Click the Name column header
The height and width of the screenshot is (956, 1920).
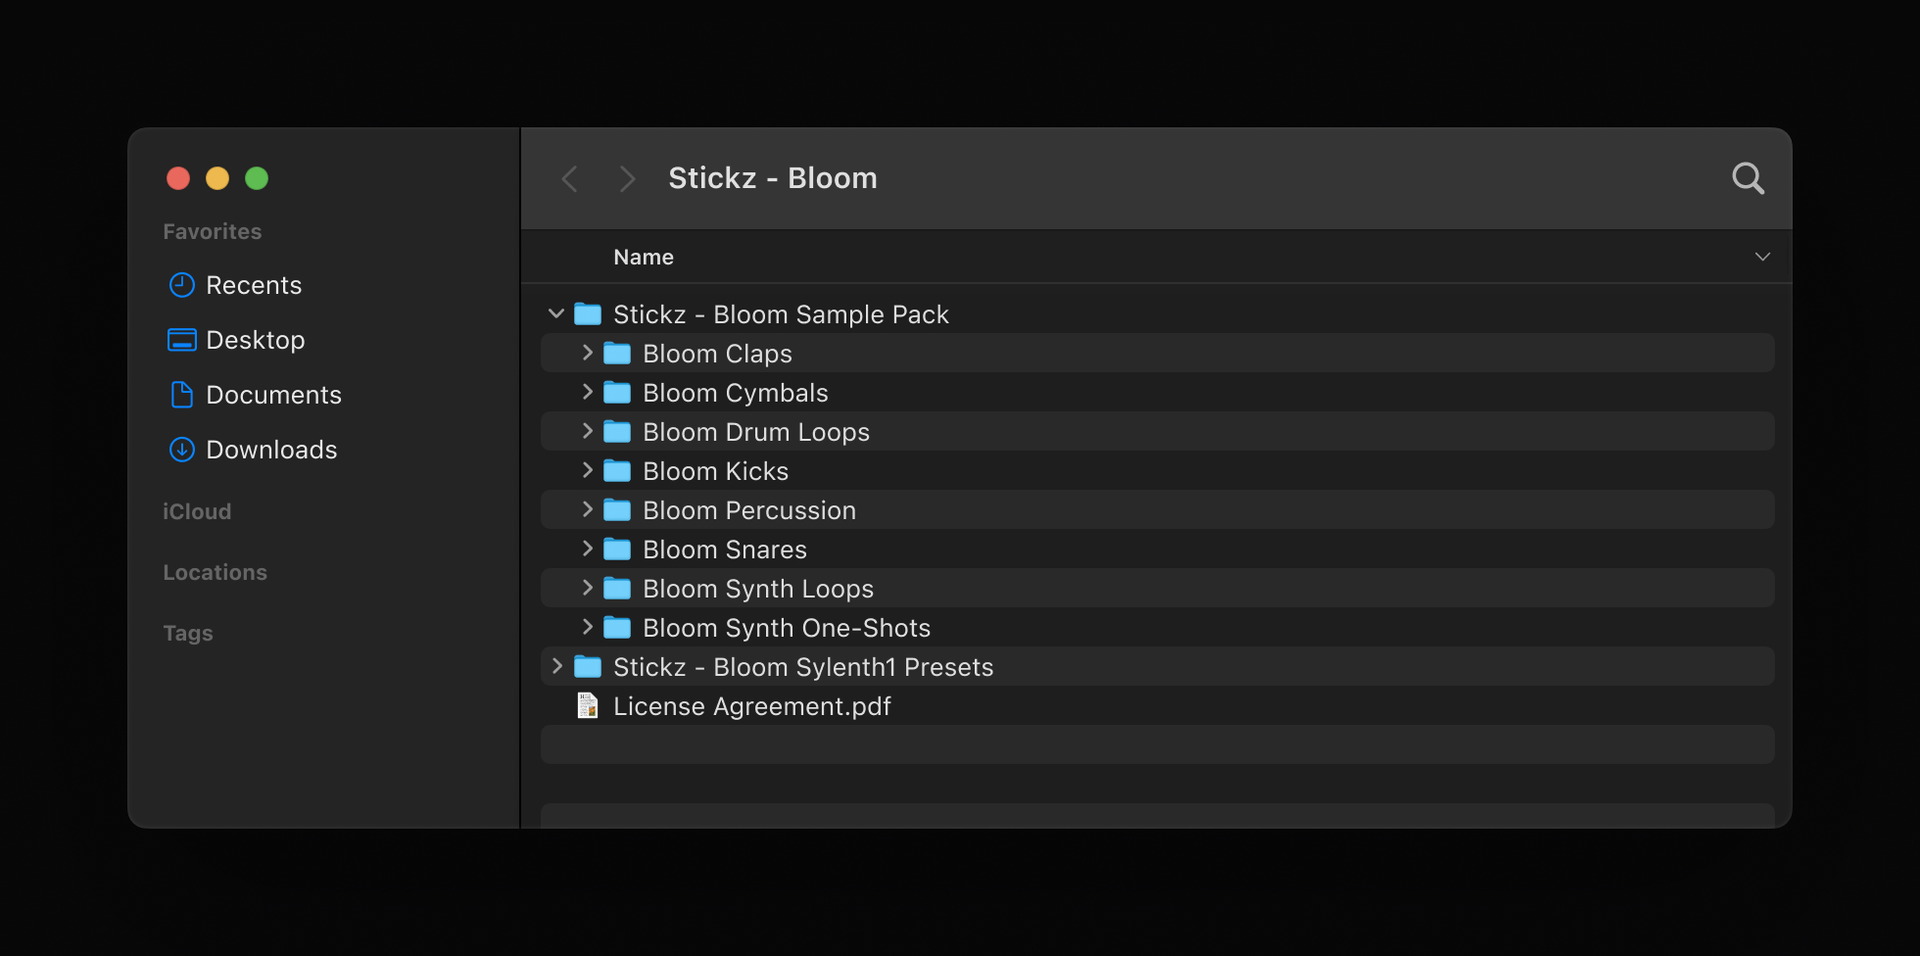pos(643,256)
